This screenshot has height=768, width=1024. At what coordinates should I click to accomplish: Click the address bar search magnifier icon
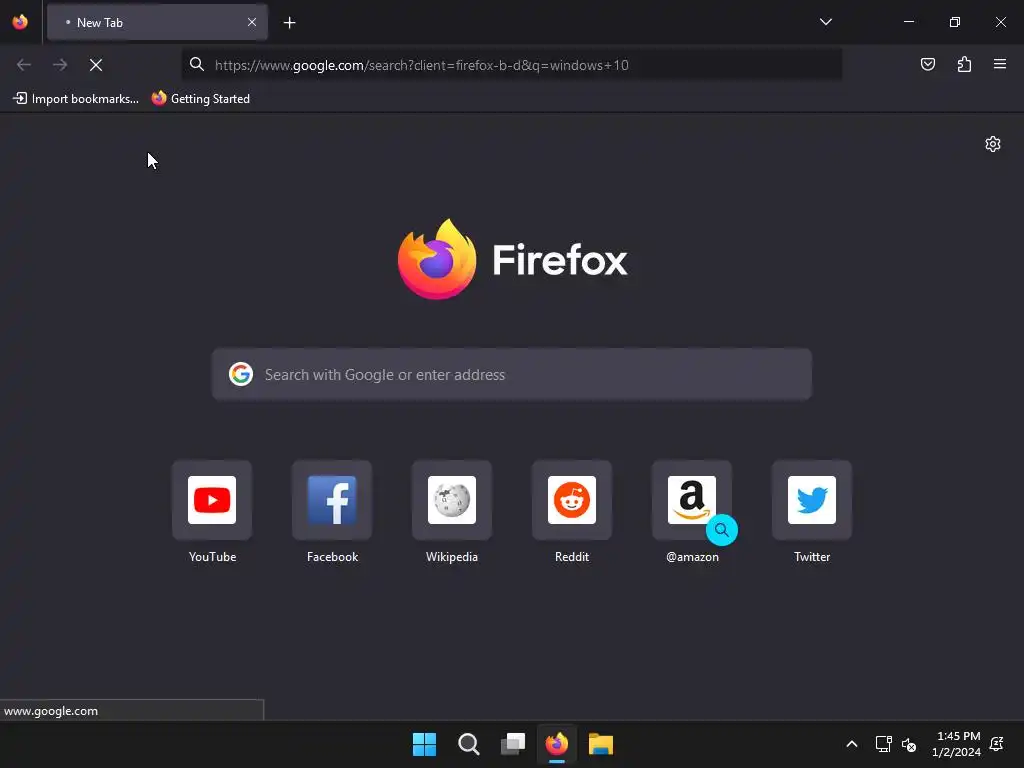pyautogui.click(x=197, y=64)
